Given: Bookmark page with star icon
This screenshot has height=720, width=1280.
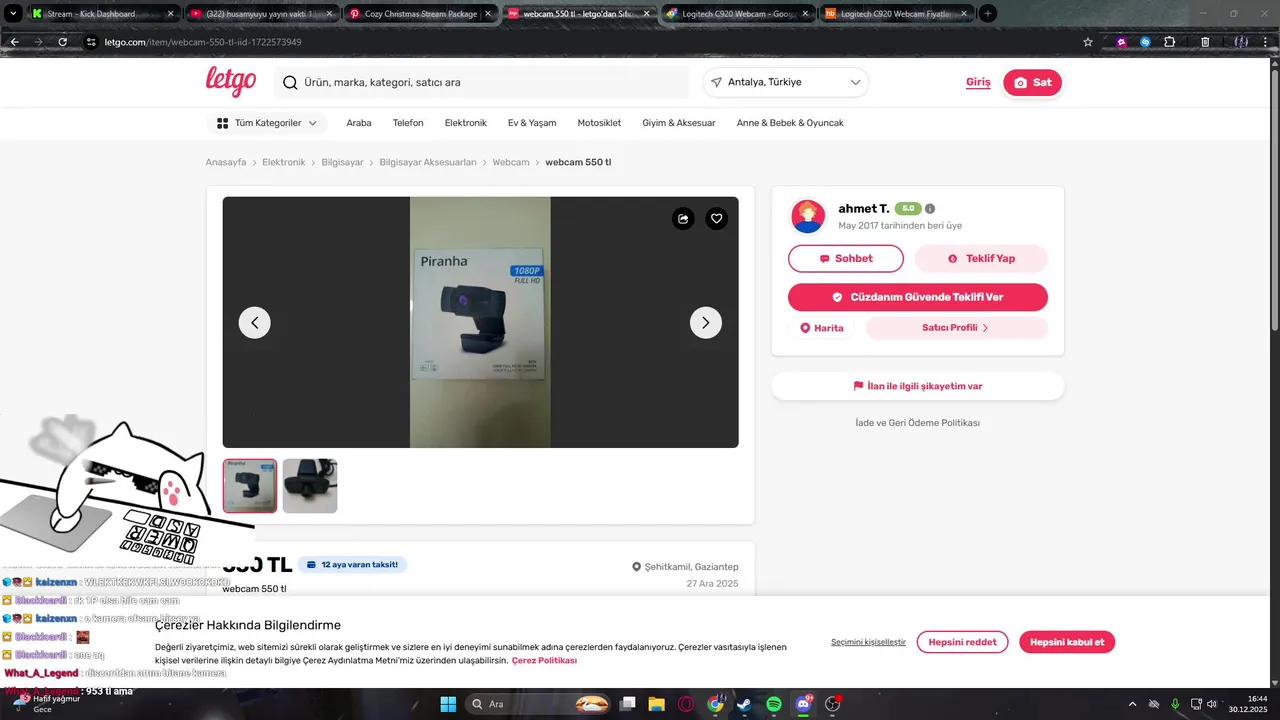Looking at the screenshot, I should [1088, 42].
